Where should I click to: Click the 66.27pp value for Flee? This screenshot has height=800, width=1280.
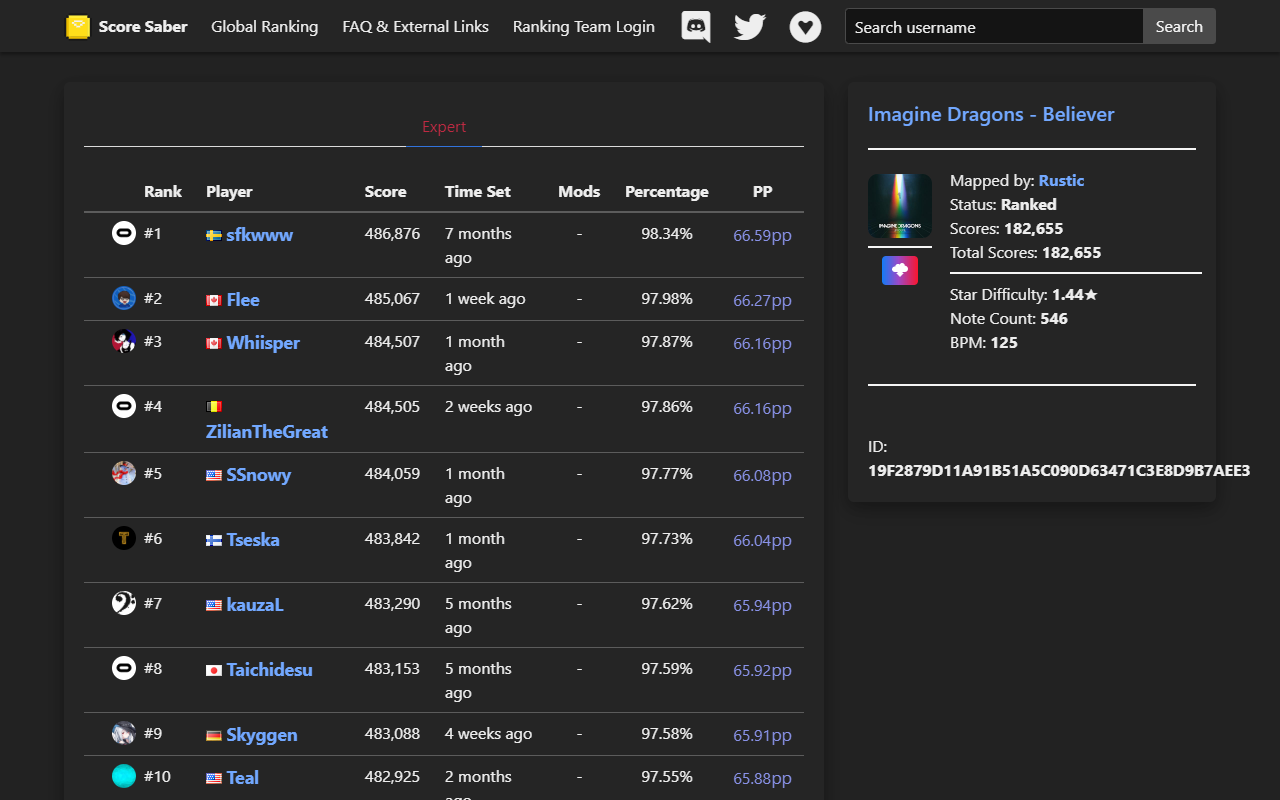[x=762, y=301]
